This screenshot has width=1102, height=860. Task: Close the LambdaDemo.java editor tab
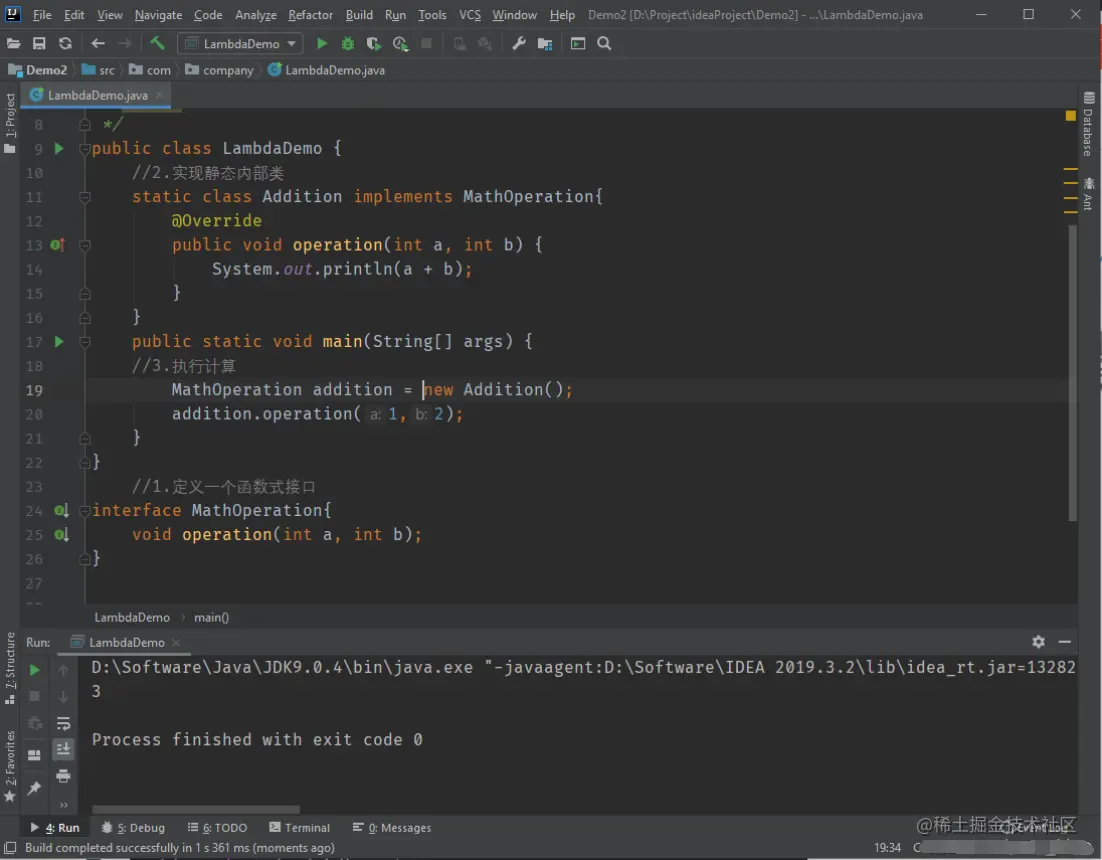pyautogui.click(x=159, y=95)
